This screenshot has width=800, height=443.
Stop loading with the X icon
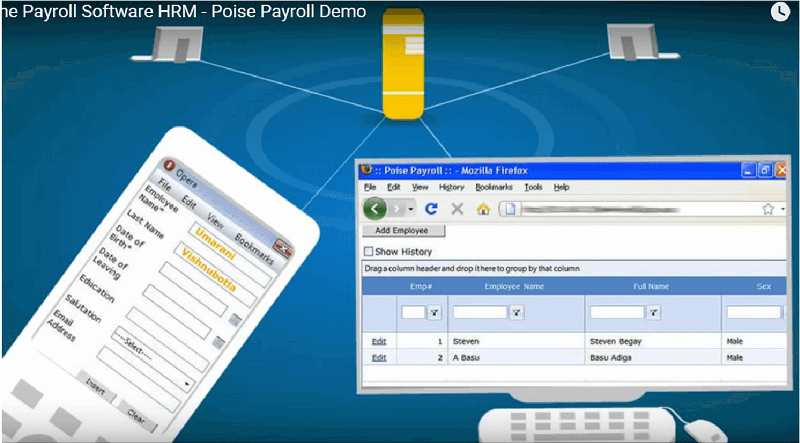coord(457,208)
